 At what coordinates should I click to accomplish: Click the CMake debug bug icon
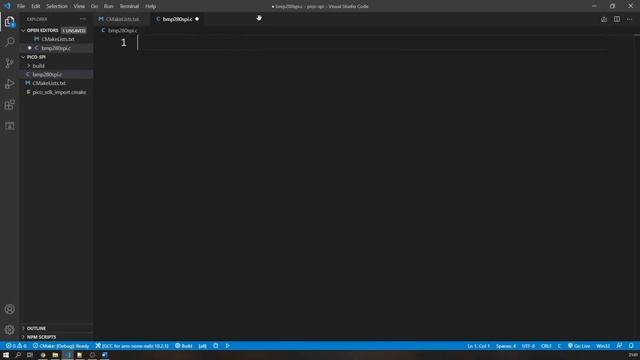pos(216,346)
